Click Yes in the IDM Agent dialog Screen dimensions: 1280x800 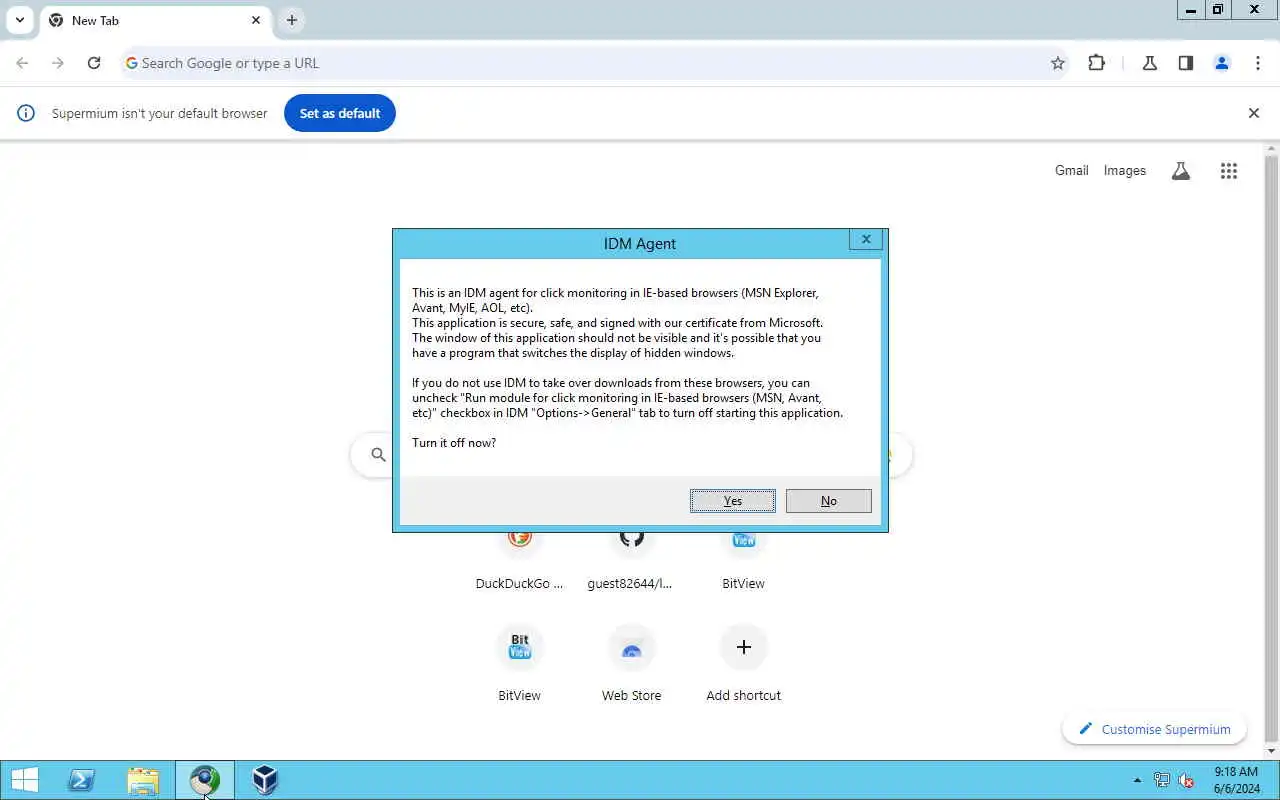tap(733, 501)
